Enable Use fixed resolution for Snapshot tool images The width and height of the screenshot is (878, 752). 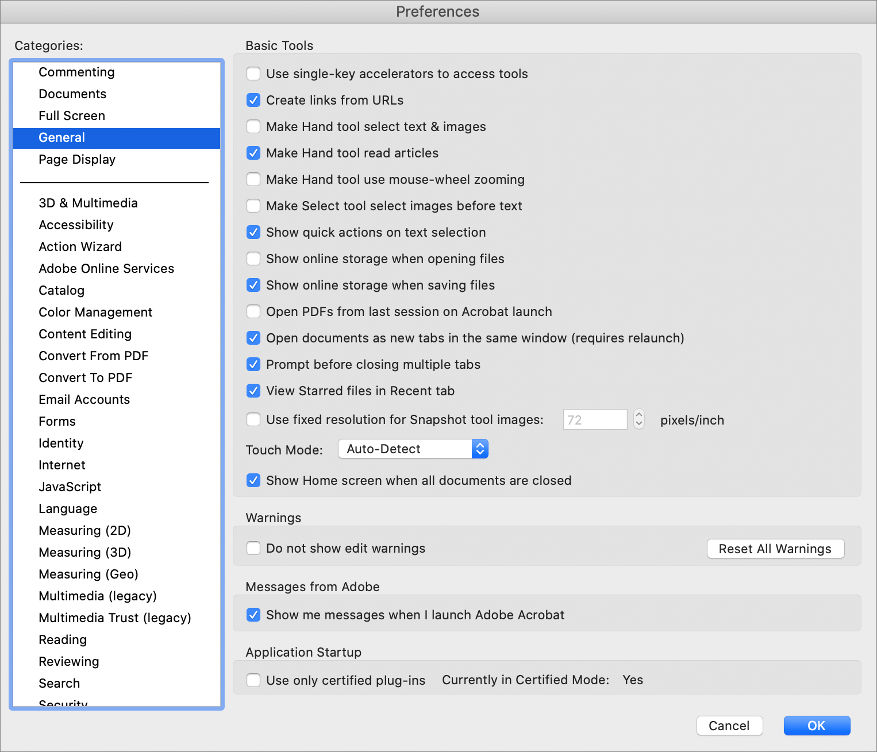pyautogui.click(x=253, y=420)
